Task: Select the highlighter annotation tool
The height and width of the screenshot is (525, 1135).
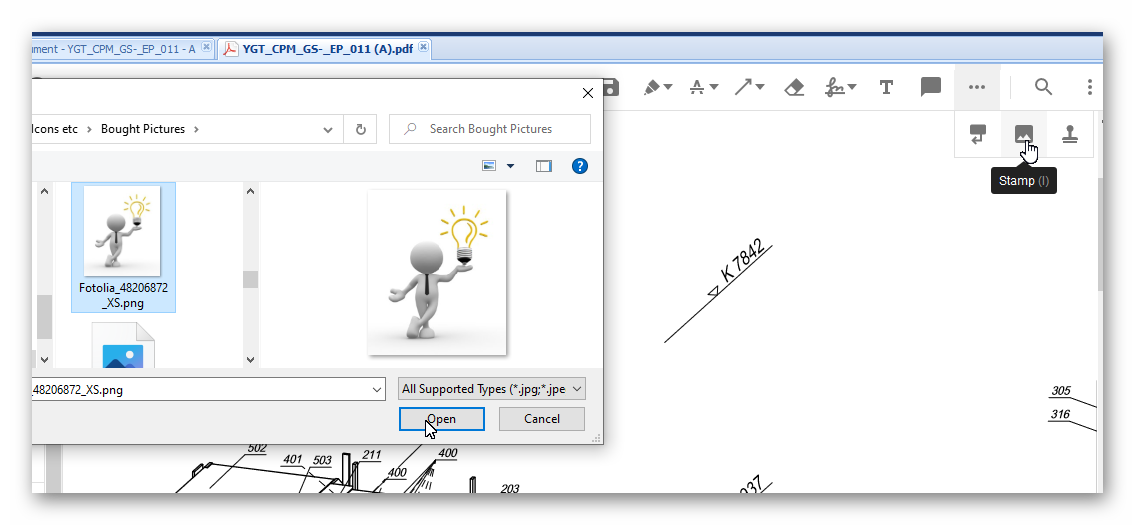Action: tap(652, 88)
